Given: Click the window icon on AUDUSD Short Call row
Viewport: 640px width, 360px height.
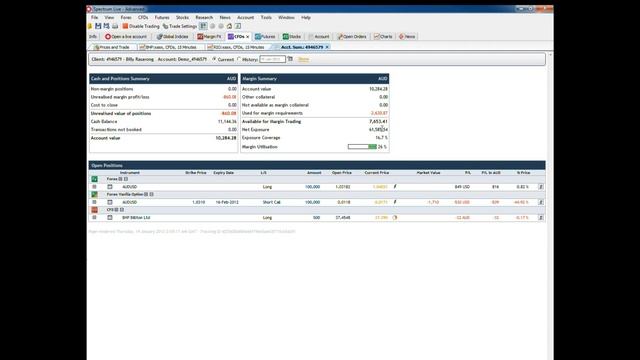Looking at the screenshot, I should pyautogui.click(x=110, y=202).
